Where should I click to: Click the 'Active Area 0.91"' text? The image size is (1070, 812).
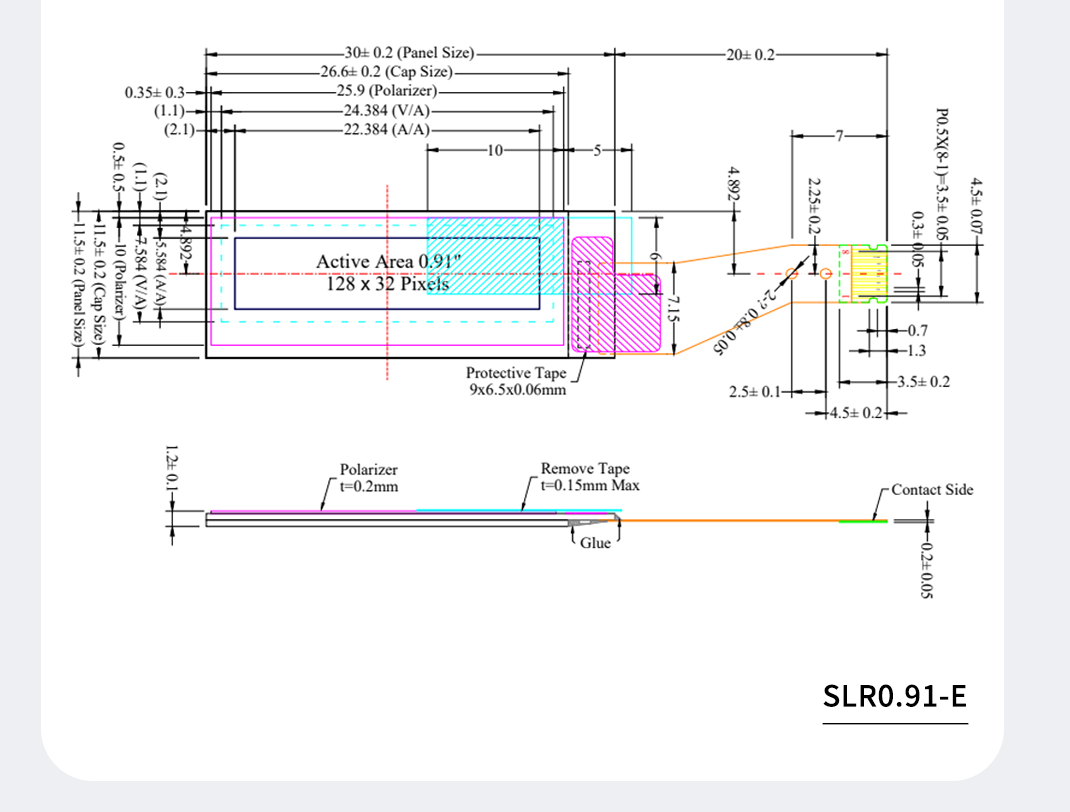click(x=388, y=261)
